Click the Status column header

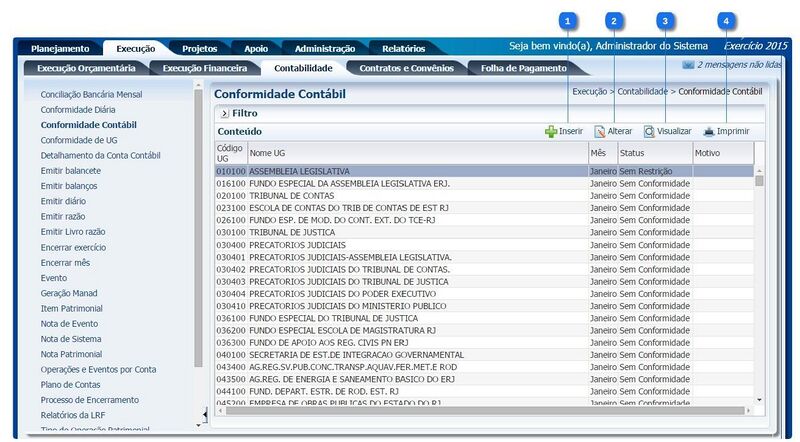coord(632,153)
